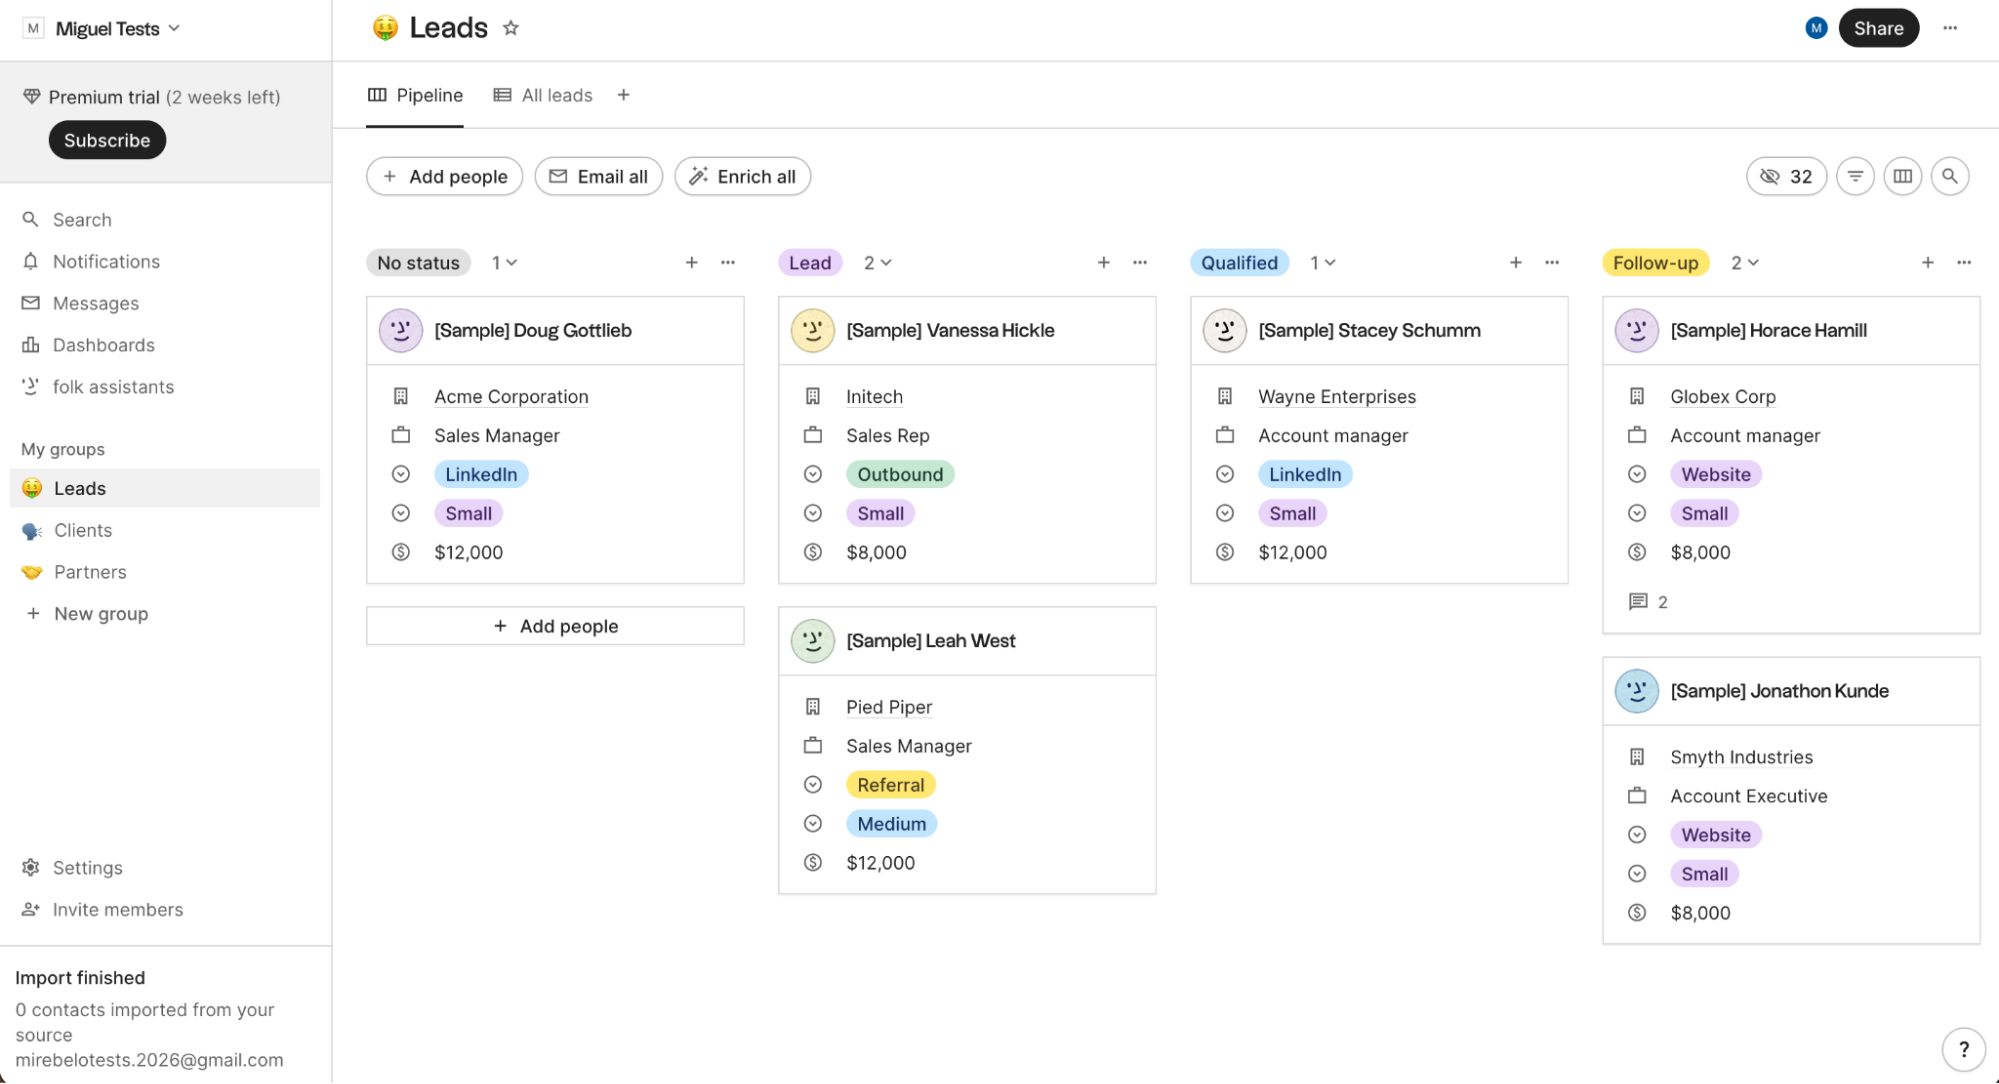Open Follow-up column options menu

[x=1964, y=263]
